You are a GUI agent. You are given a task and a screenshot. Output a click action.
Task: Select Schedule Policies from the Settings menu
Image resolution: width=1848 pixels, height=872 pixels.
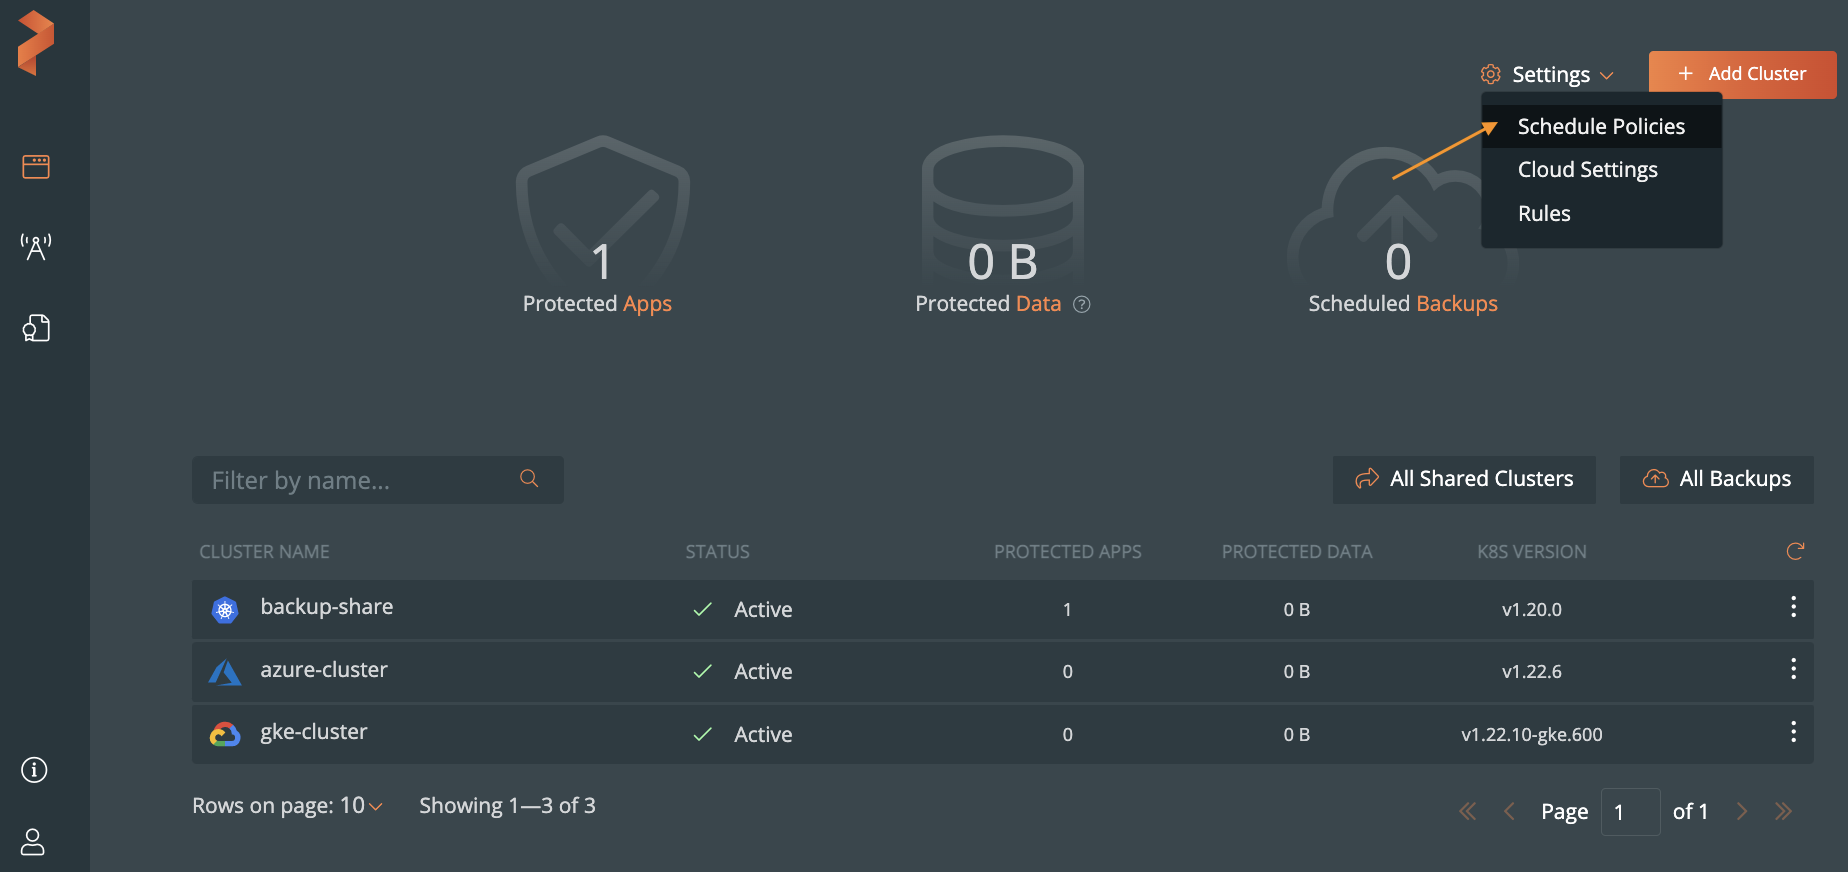coord(1600,127)
